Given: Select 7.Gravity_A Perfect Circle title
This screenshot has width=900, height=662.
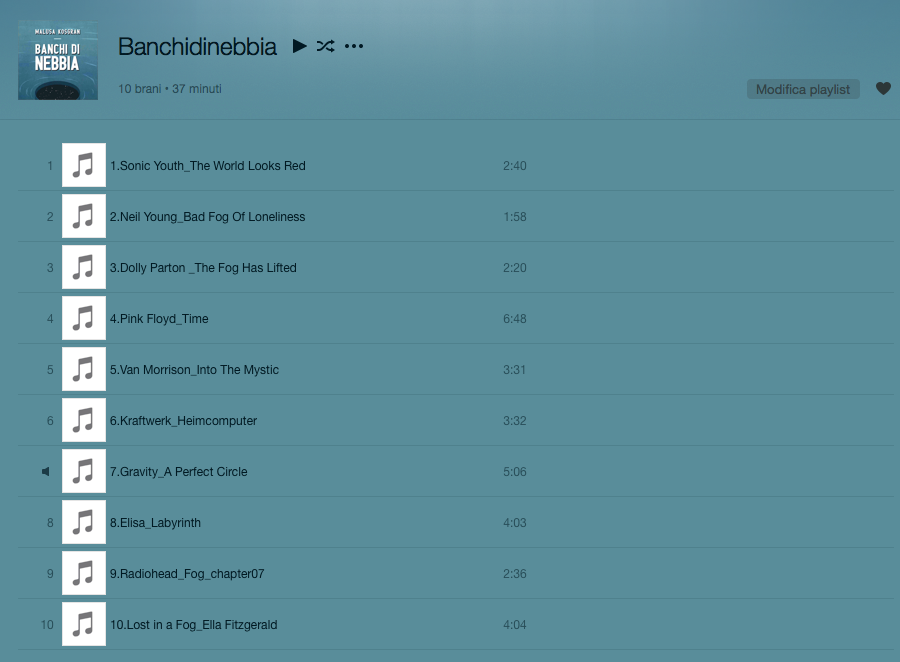Looking at the screenshot, I should (179, 472).
